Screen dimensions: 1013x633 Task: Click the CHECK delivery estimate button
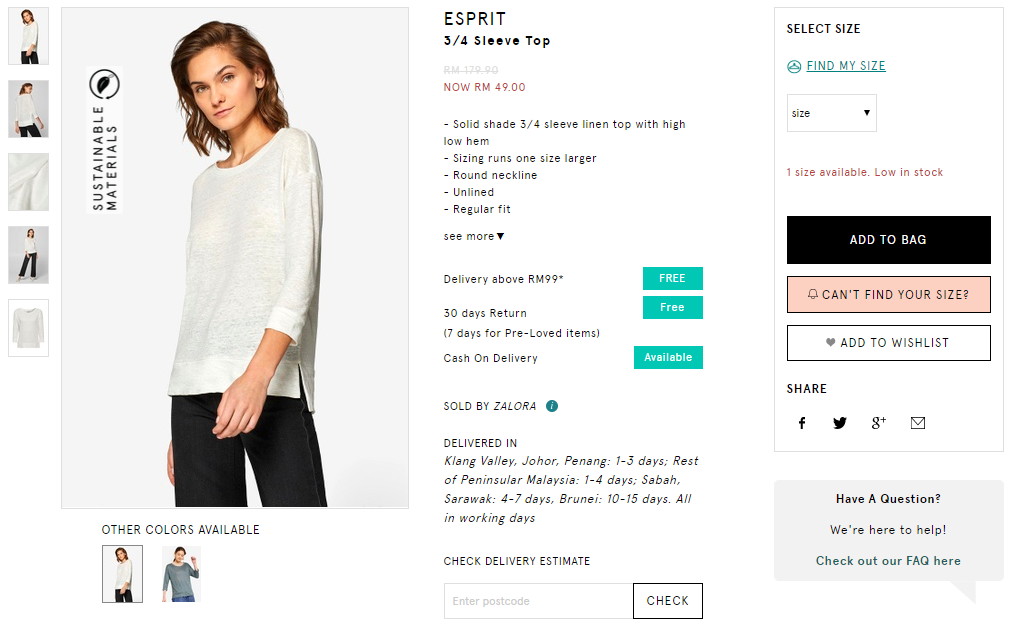(x=667, y=601)
